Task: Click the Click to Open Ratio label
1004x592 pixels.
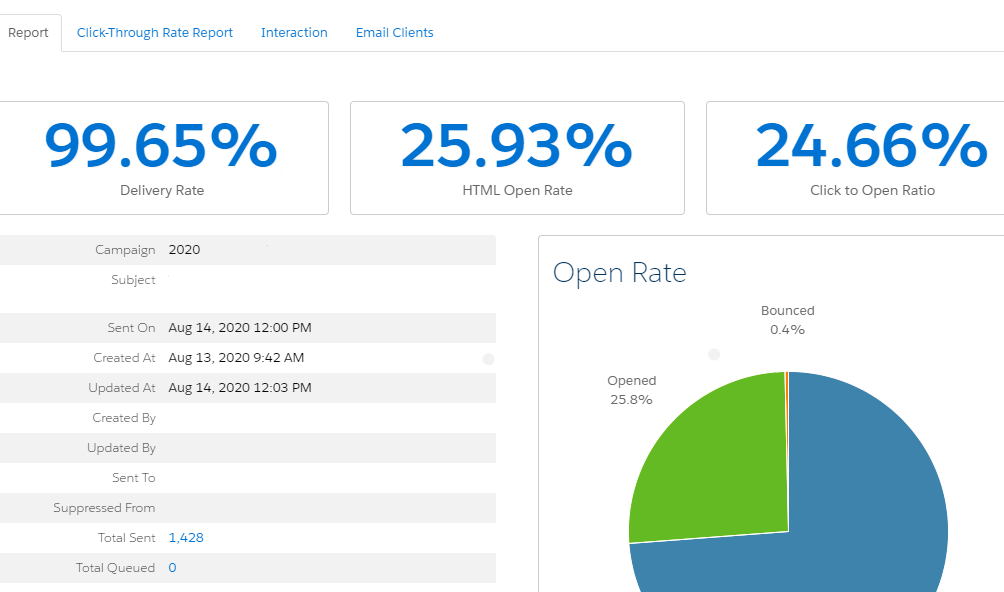Action: click(x=873, y=190)
